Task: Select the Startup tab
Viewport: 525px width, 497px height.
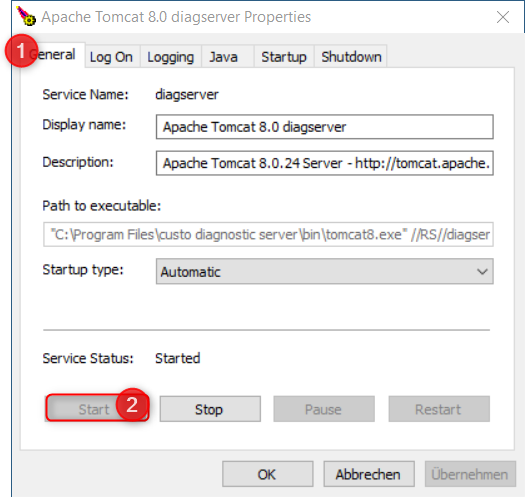Action: 284,57
